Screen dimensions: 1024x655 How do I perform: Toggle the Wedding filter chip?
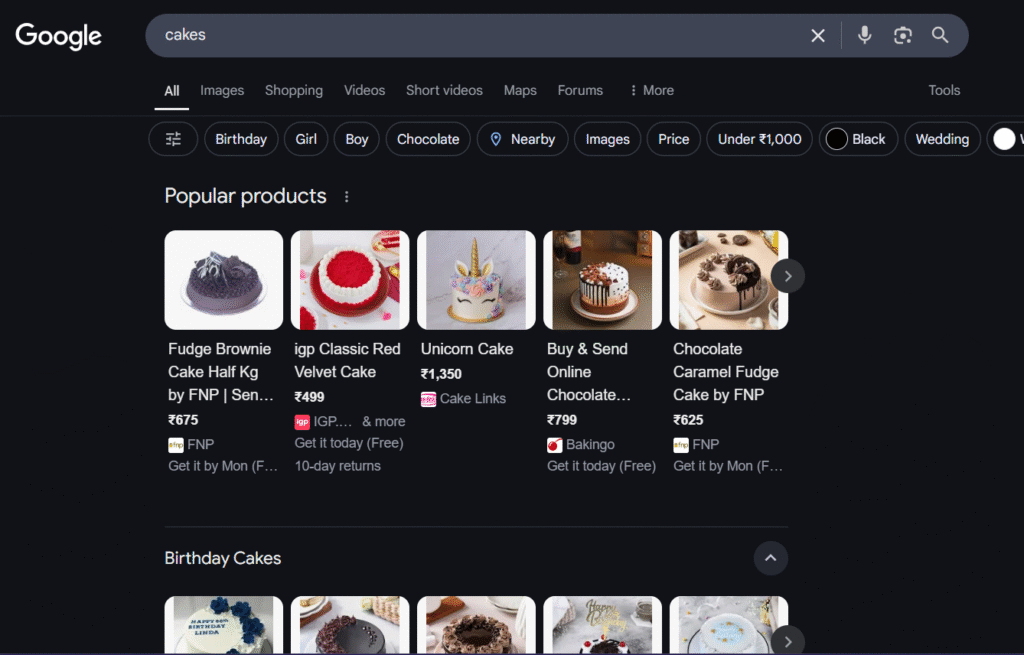(x=941, y=139)
